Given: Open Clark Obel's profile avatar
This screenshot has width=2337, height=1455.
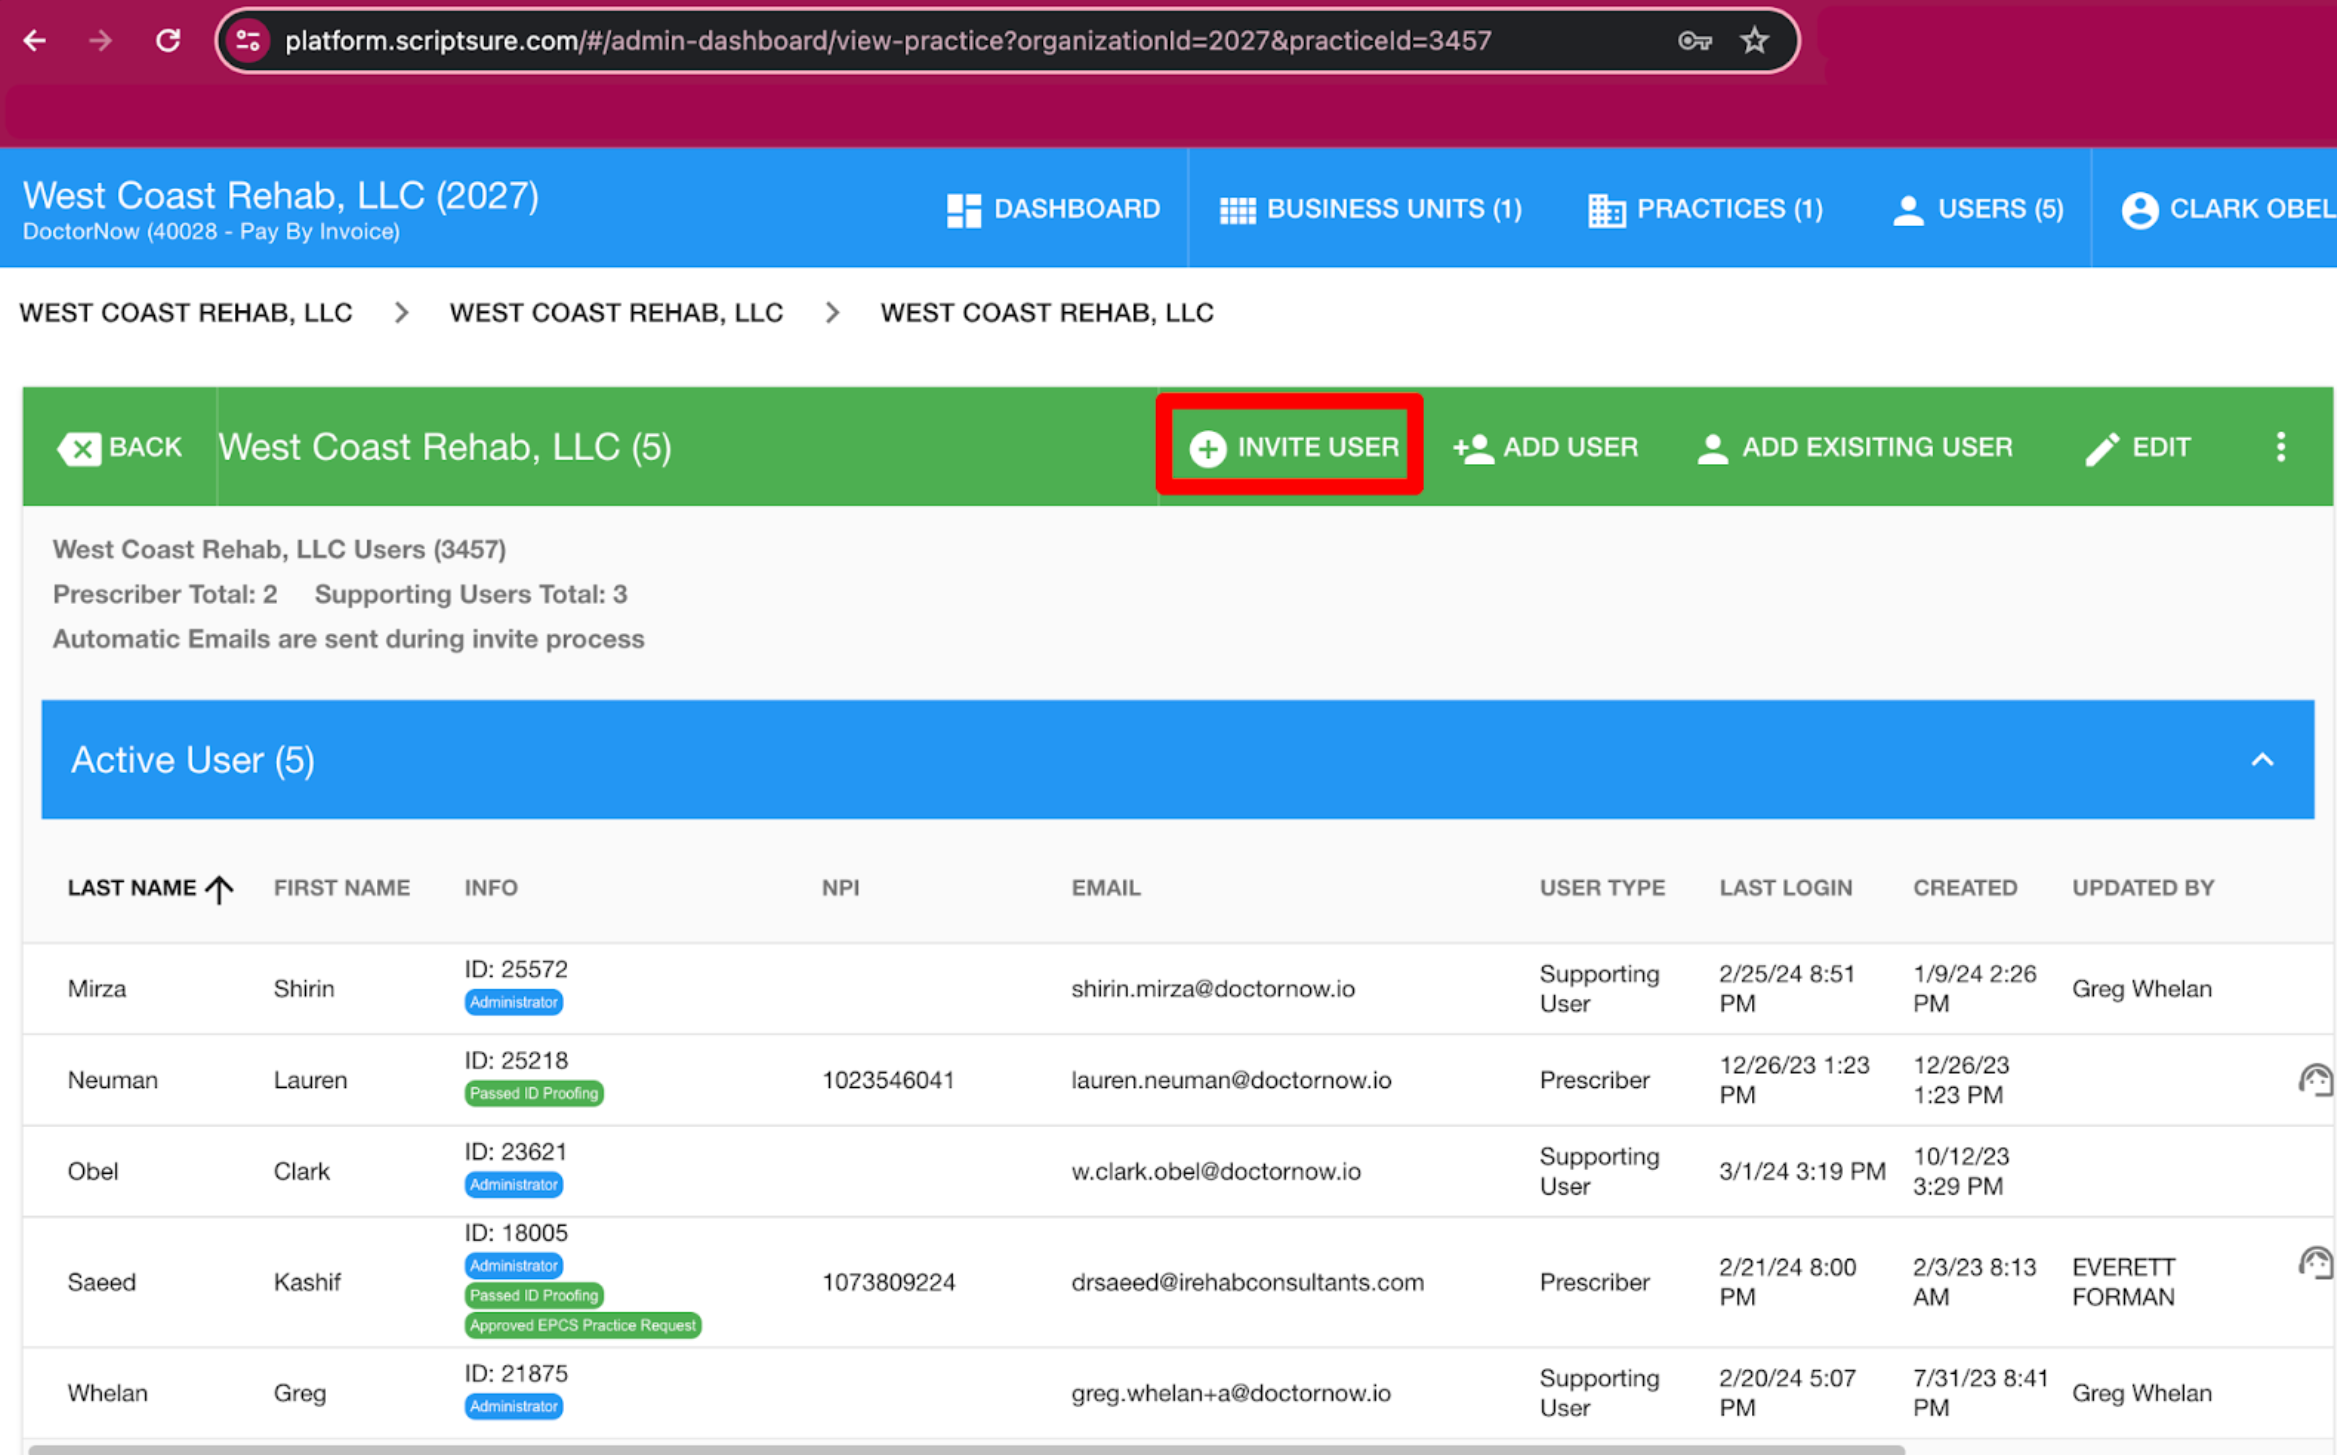Looking at the screenshot, I should 2140,208.
